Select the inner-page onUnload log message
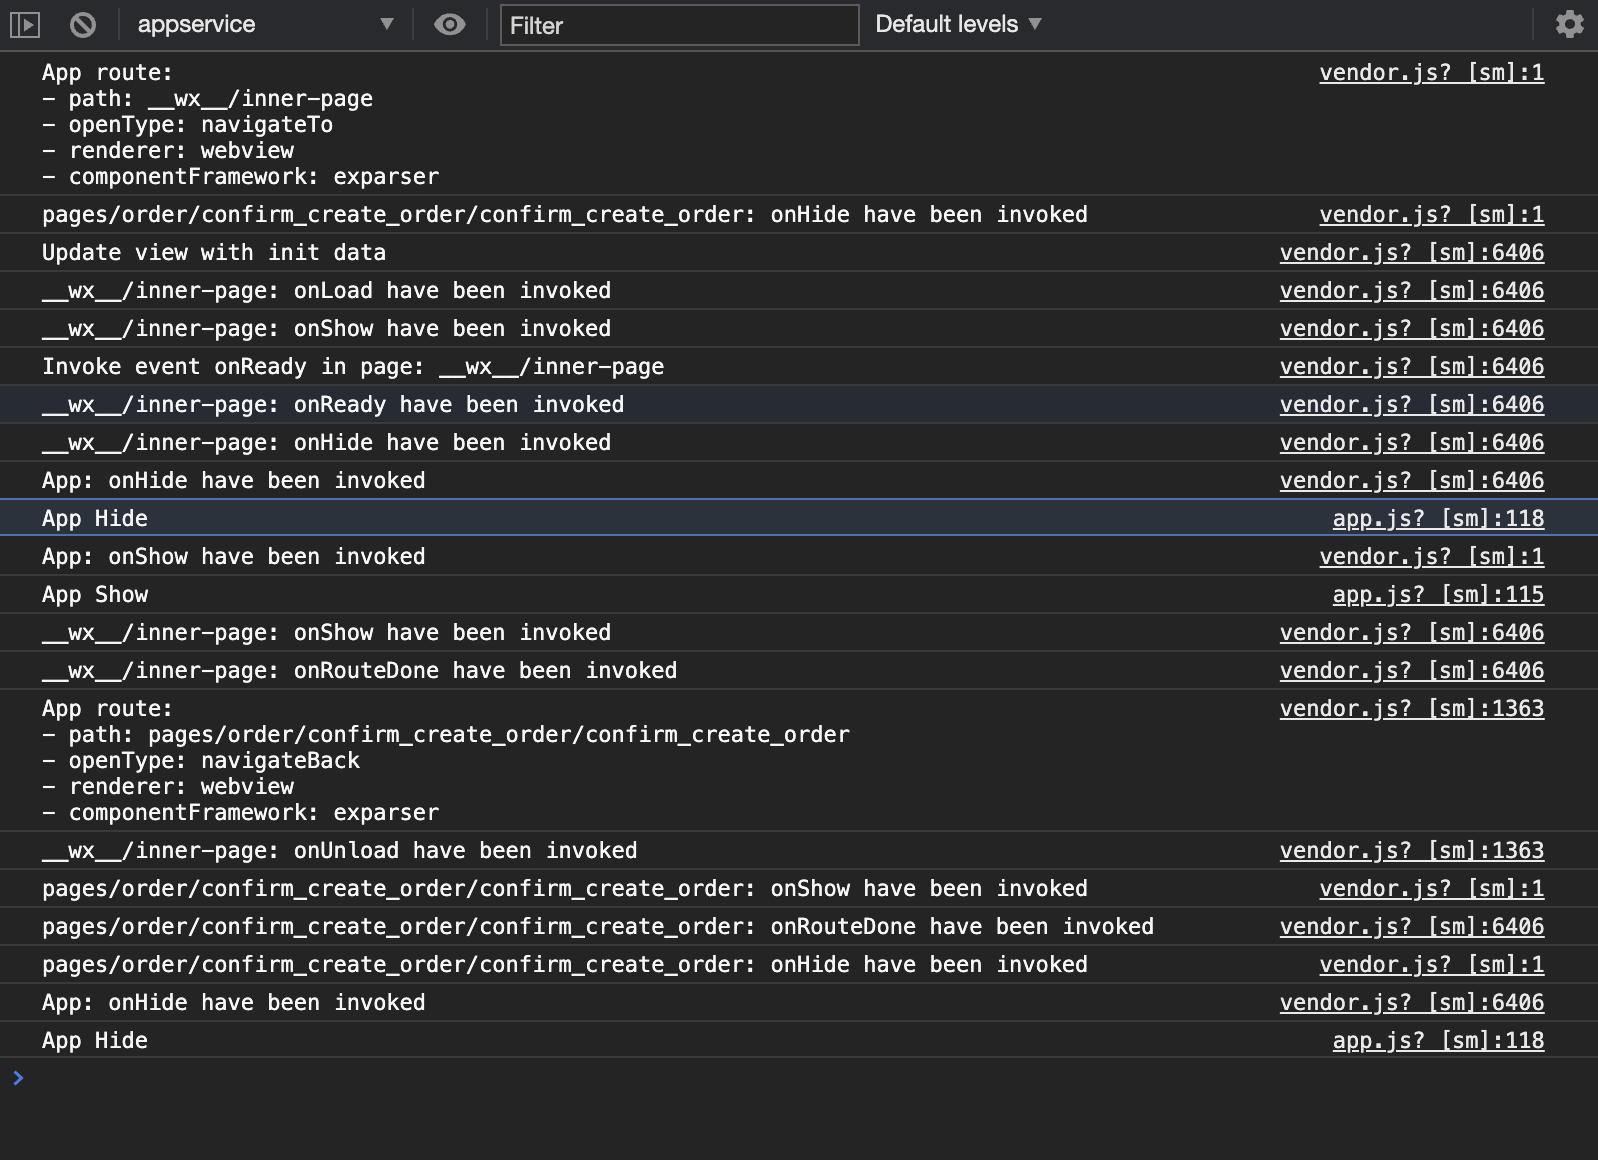 (339, 851)
